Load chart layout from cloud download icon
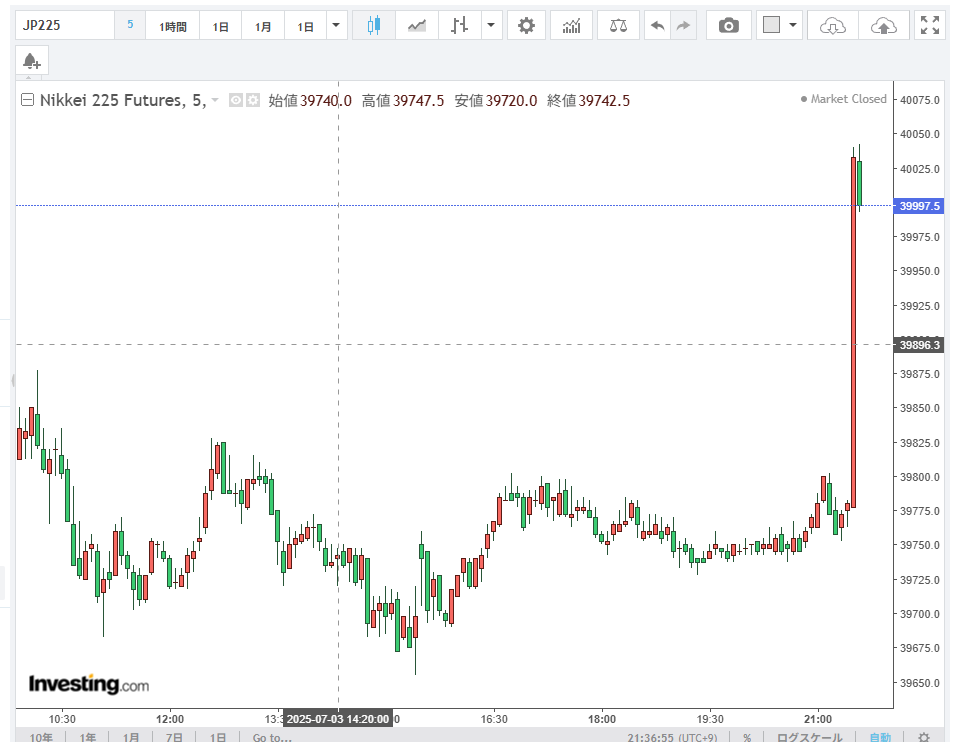The image size is (957, 742). pos(832,26)
